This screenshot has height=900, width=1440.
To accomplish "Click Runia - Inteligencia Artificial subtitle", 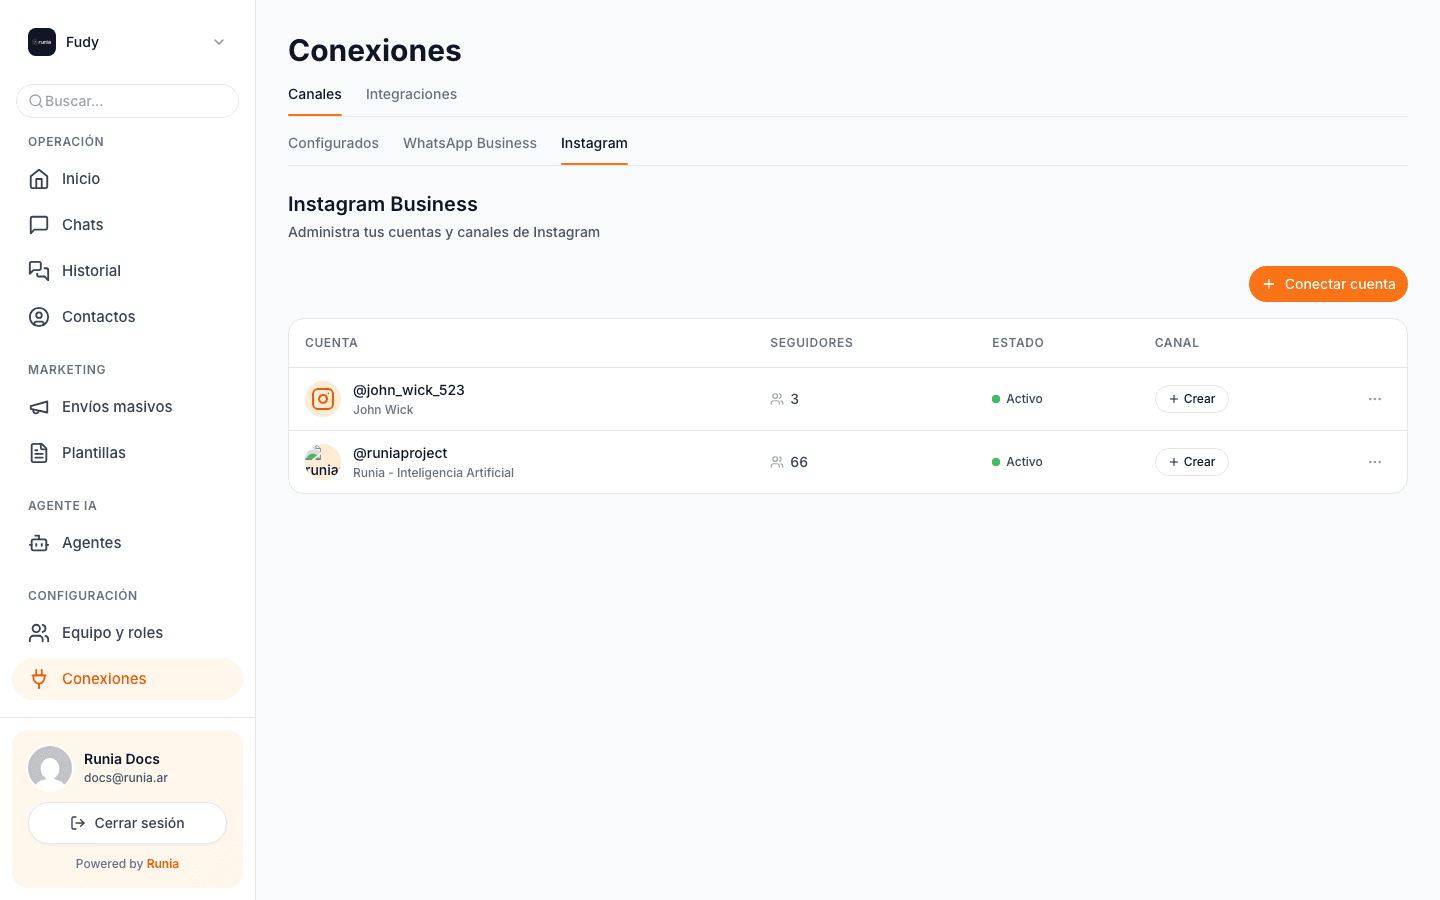I will tap(433, 473).
